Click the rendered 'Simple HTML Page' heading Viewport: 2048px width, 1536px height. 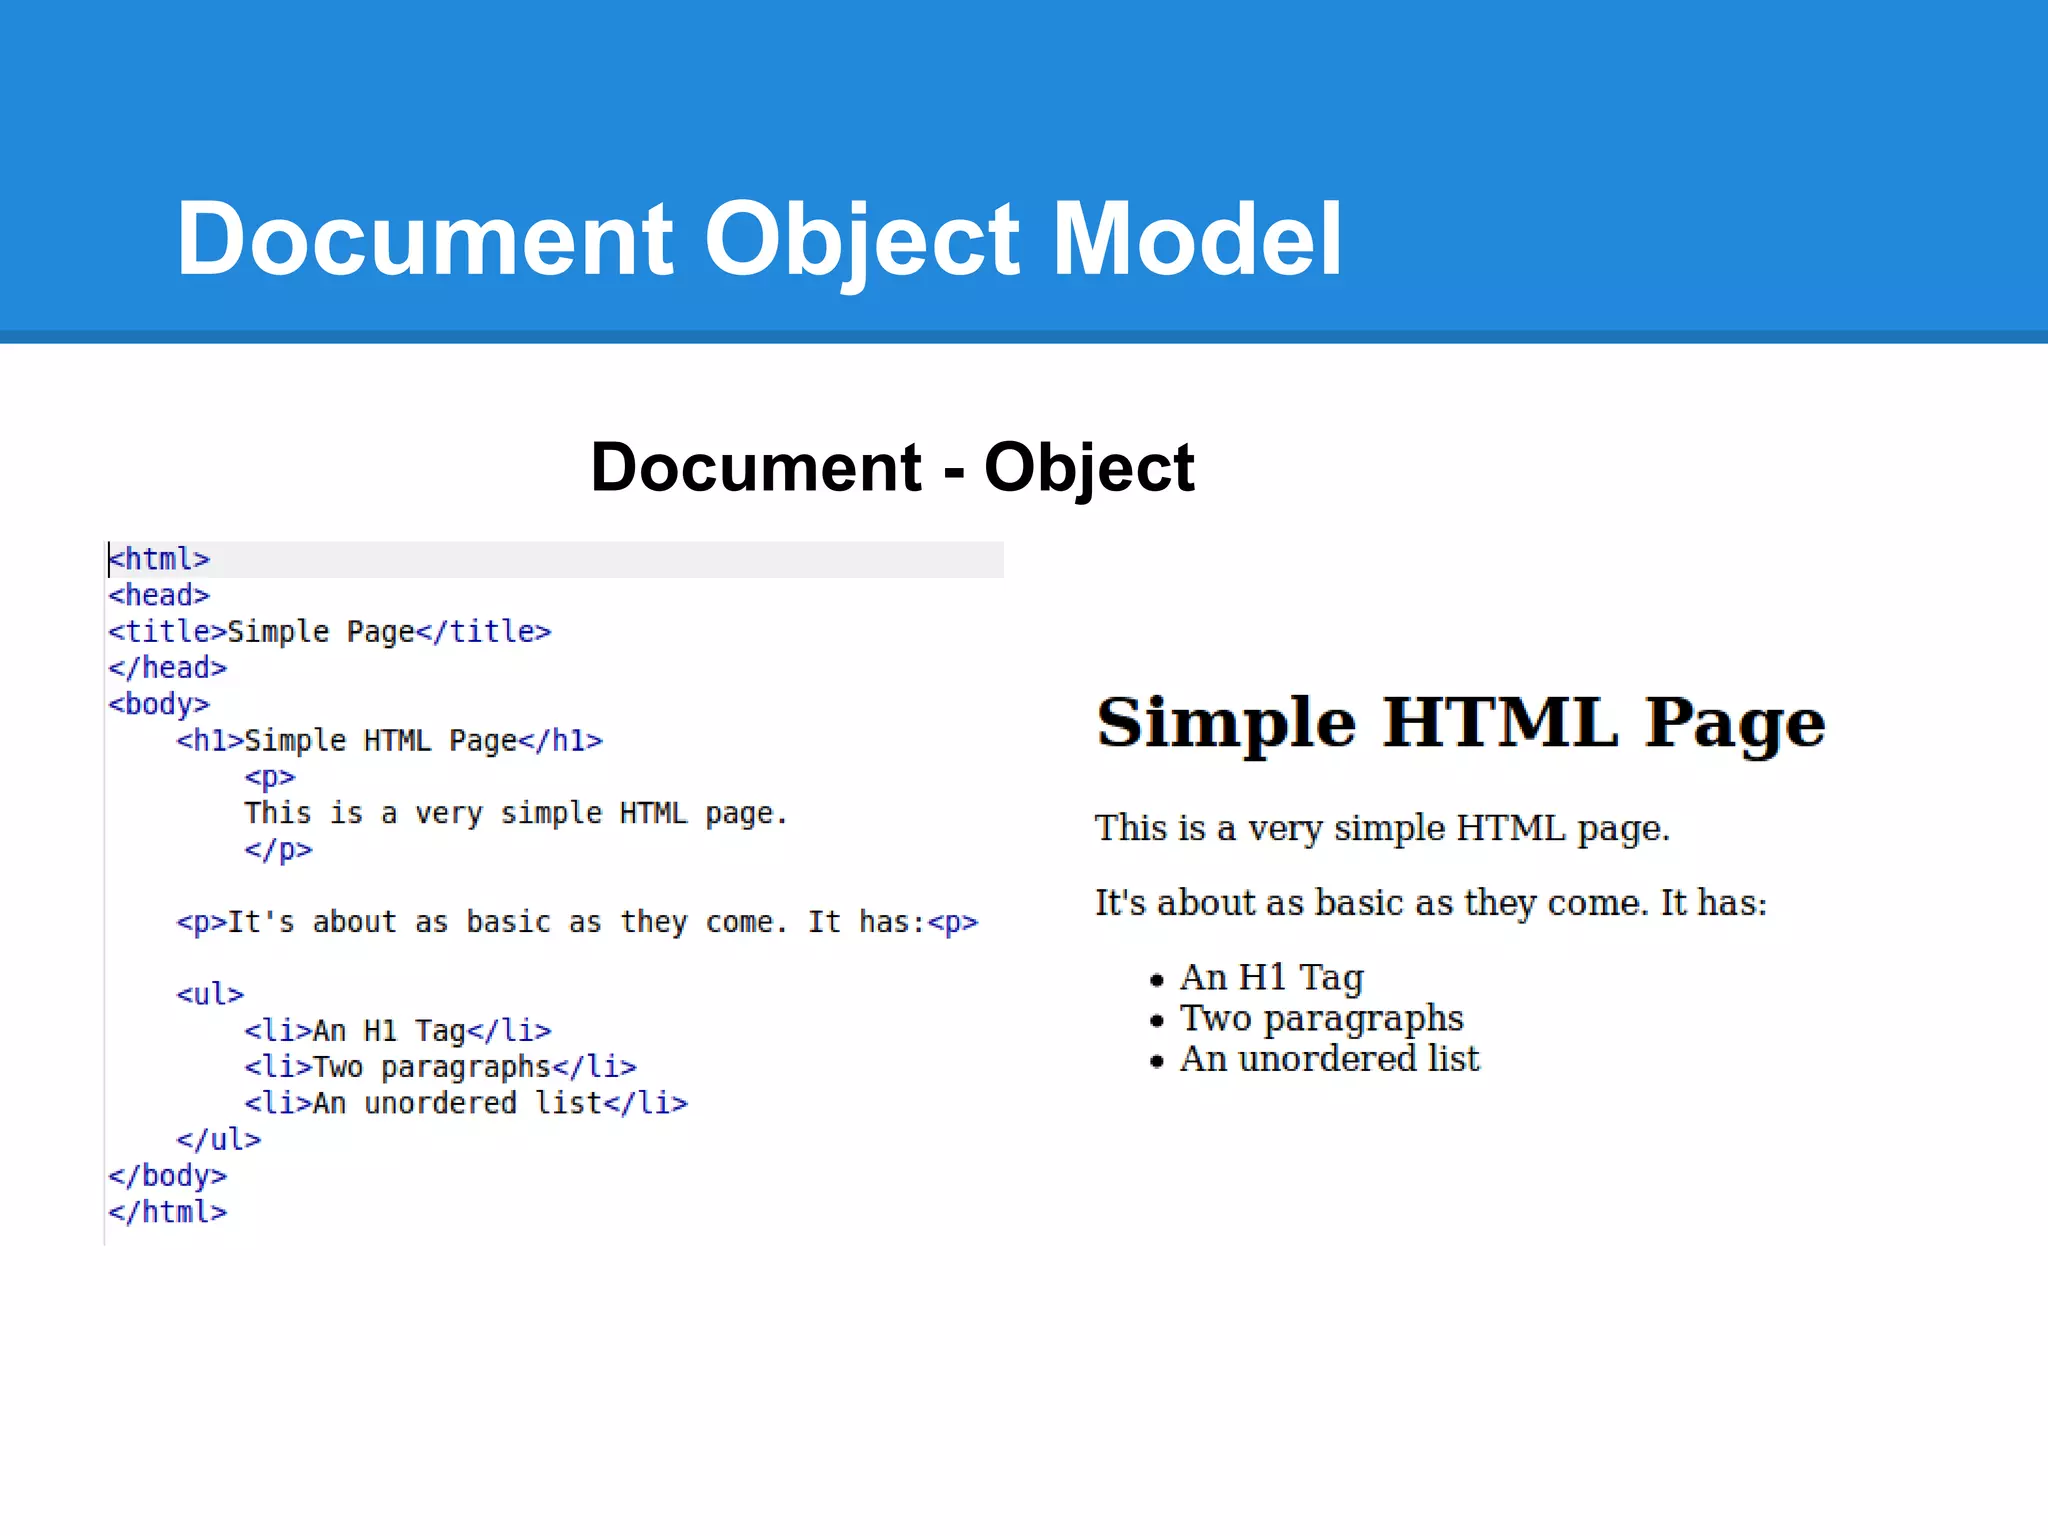click(1460, 722)
